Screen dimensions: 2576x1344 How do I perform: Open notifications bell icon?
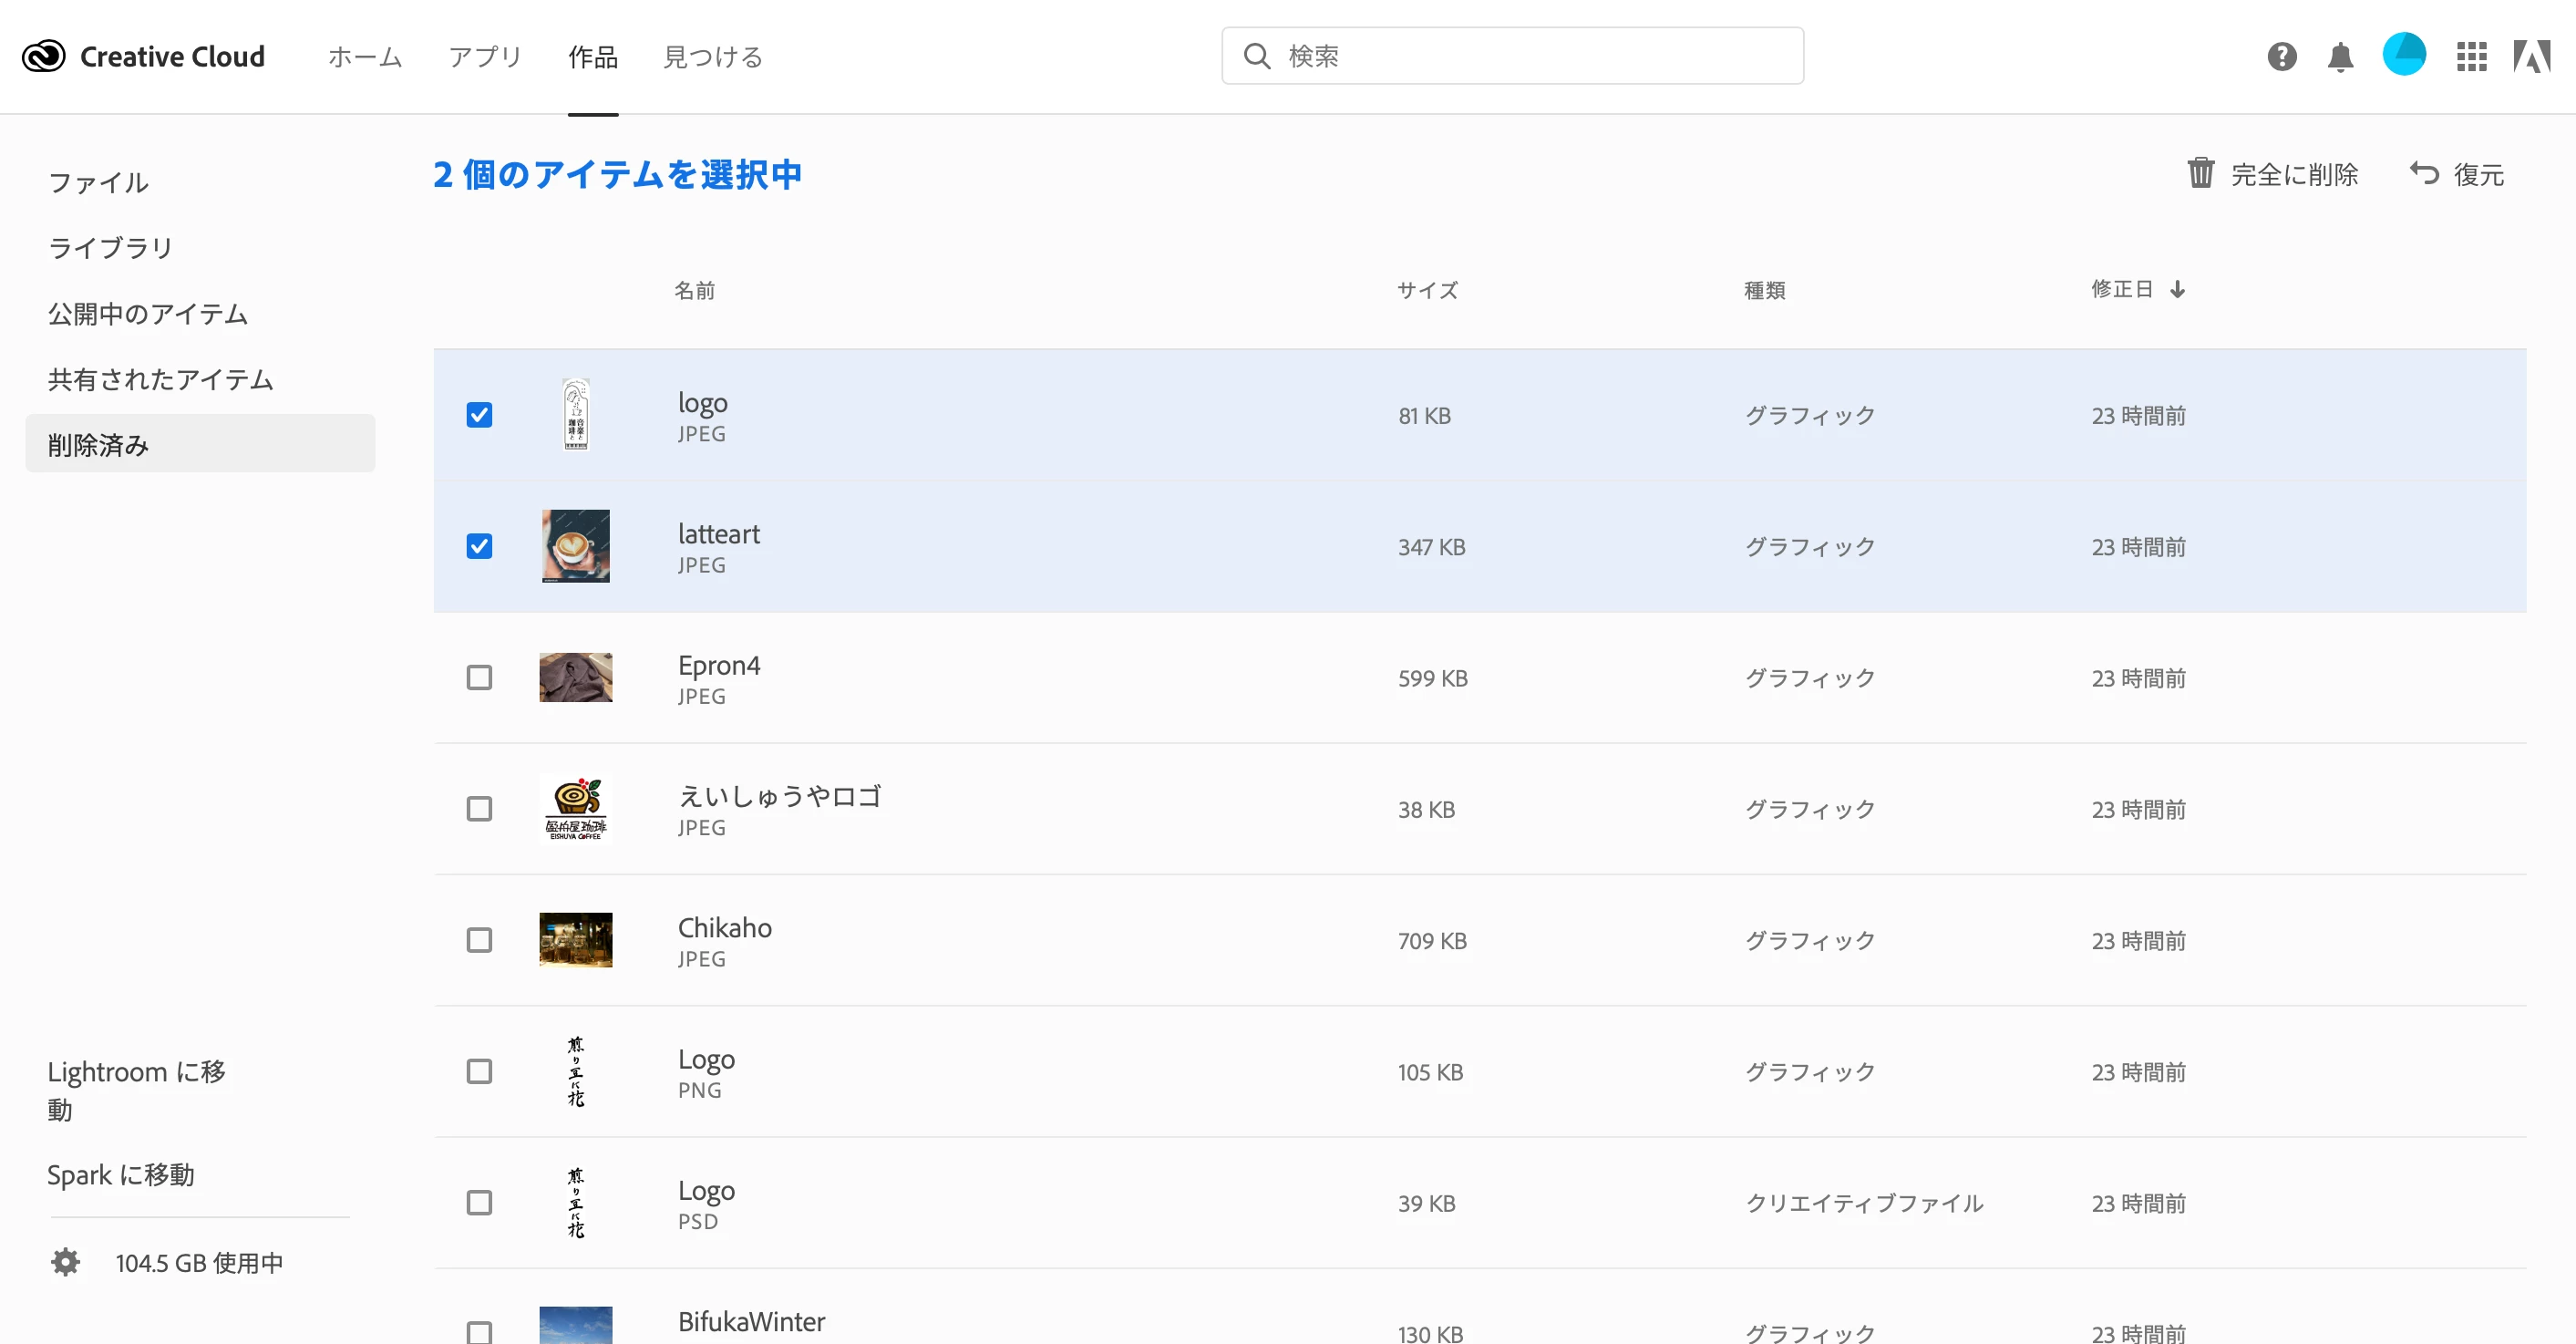coord(2340,57)
